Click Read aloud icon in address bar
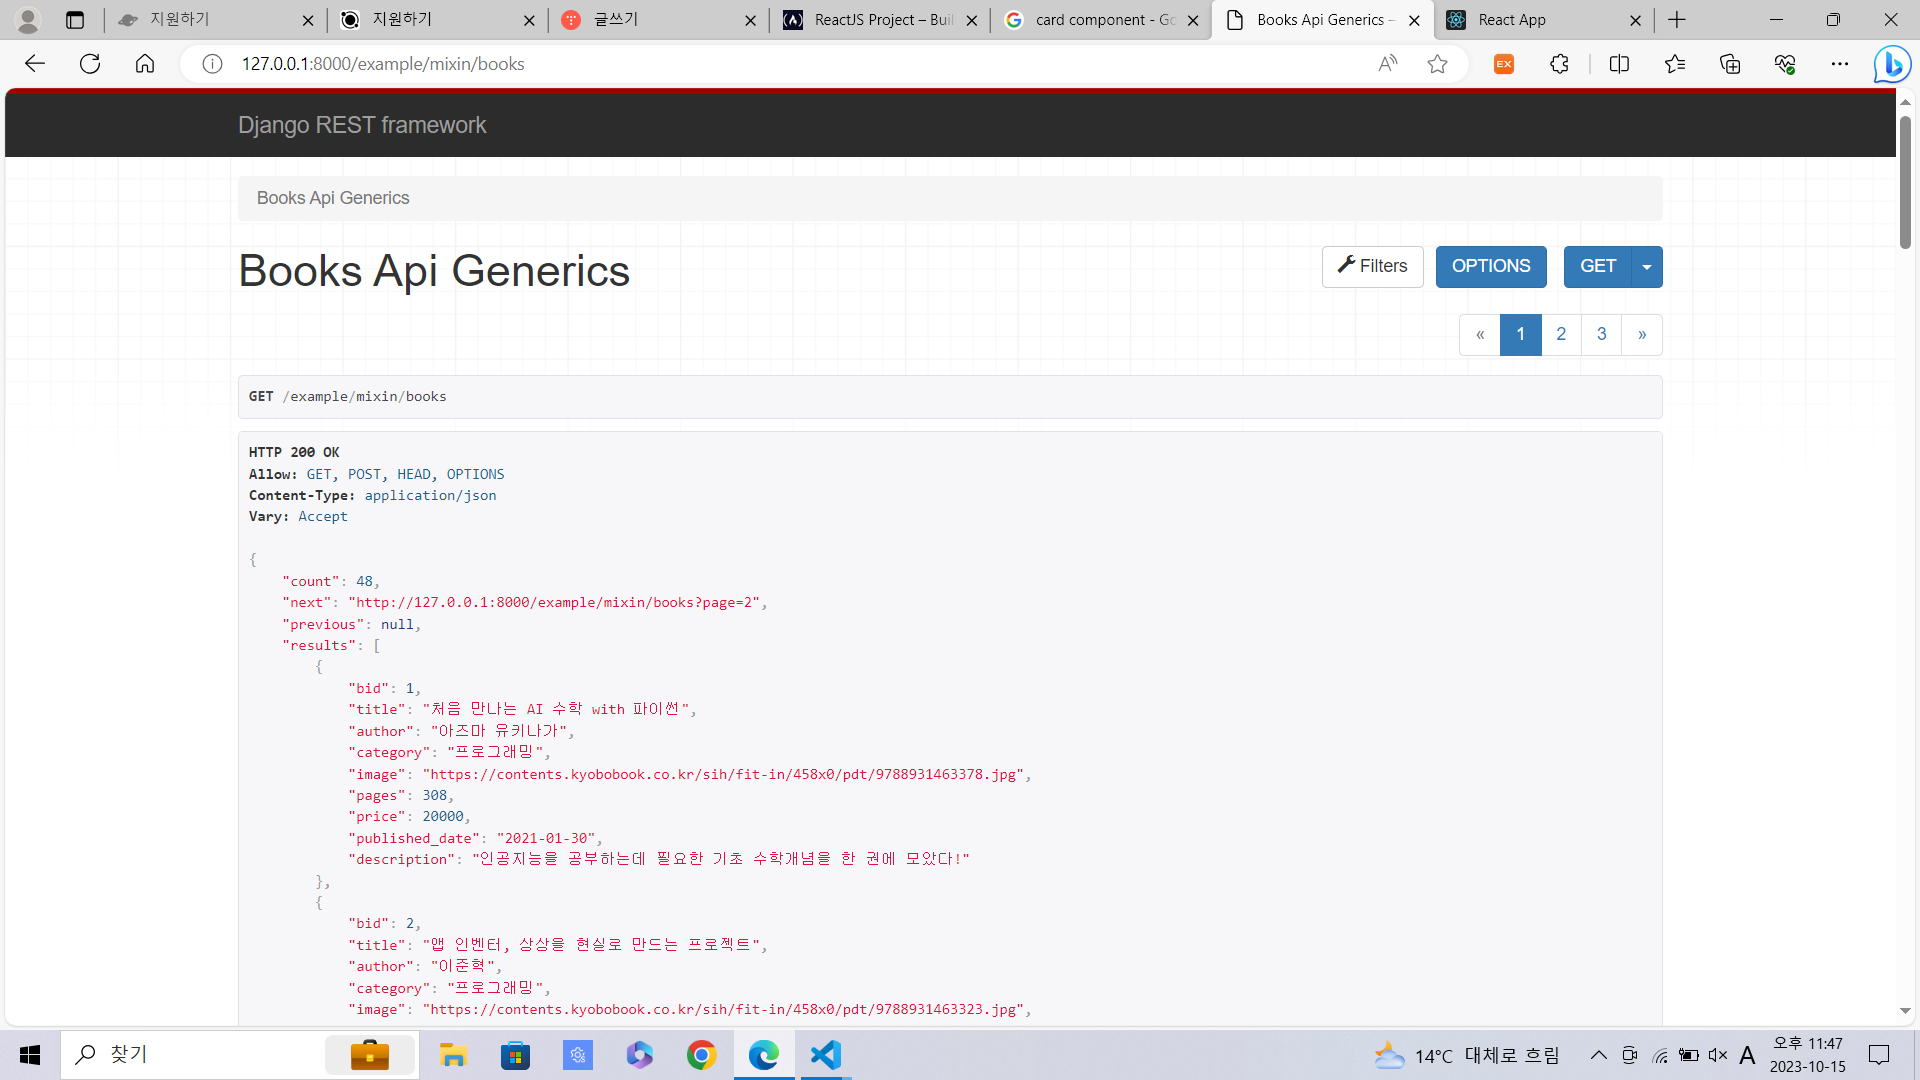Screen dimensions: 1920x1080 pyautogui.click(x=1387, y=64)
